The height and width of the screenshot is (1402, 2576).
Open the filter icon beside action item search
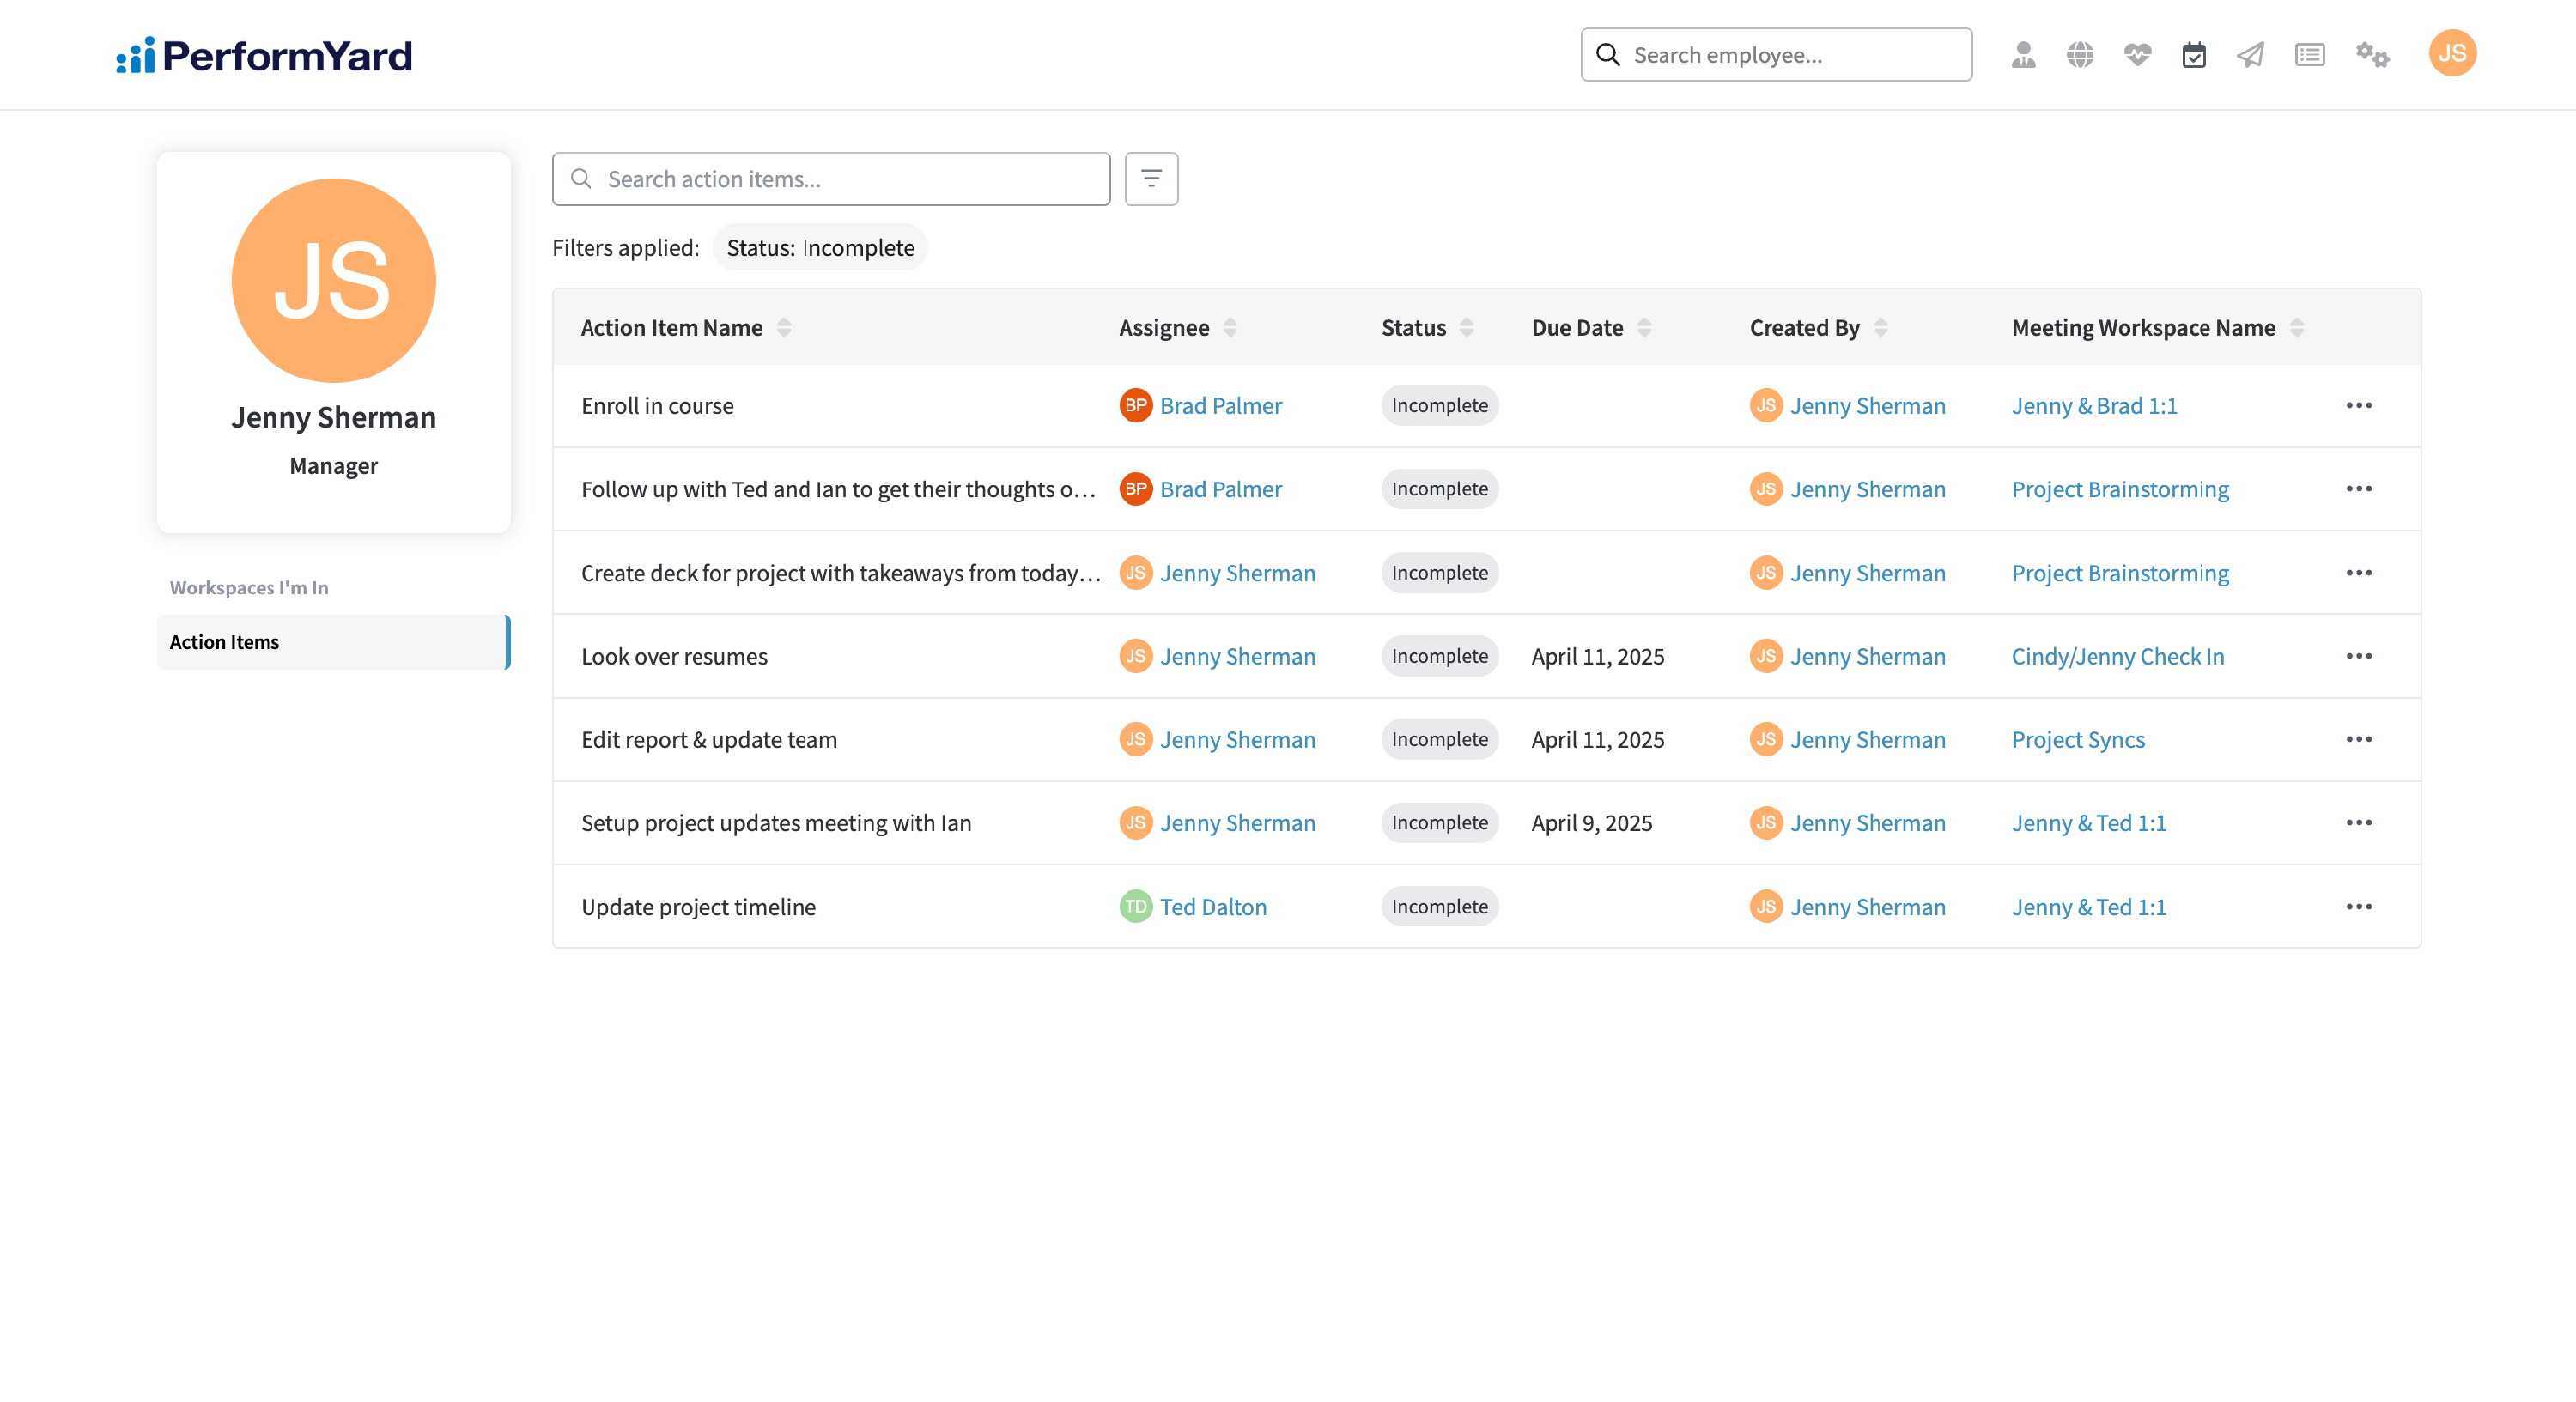pos(1151,179)
